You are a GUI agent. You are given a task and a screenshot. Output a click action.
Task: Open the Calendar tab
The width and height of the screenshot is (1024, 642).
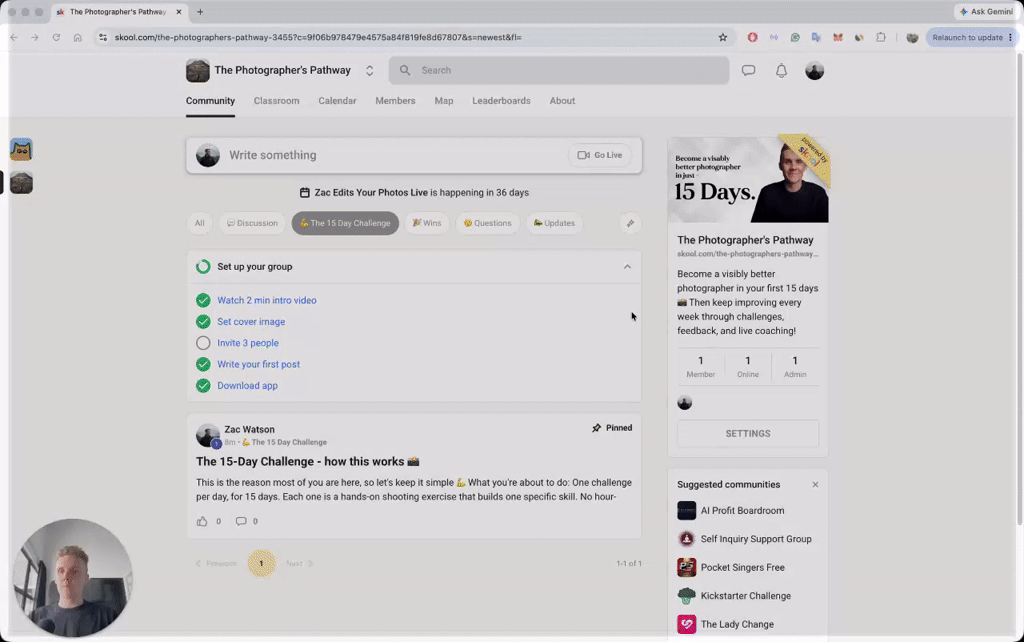click(337, 101)
